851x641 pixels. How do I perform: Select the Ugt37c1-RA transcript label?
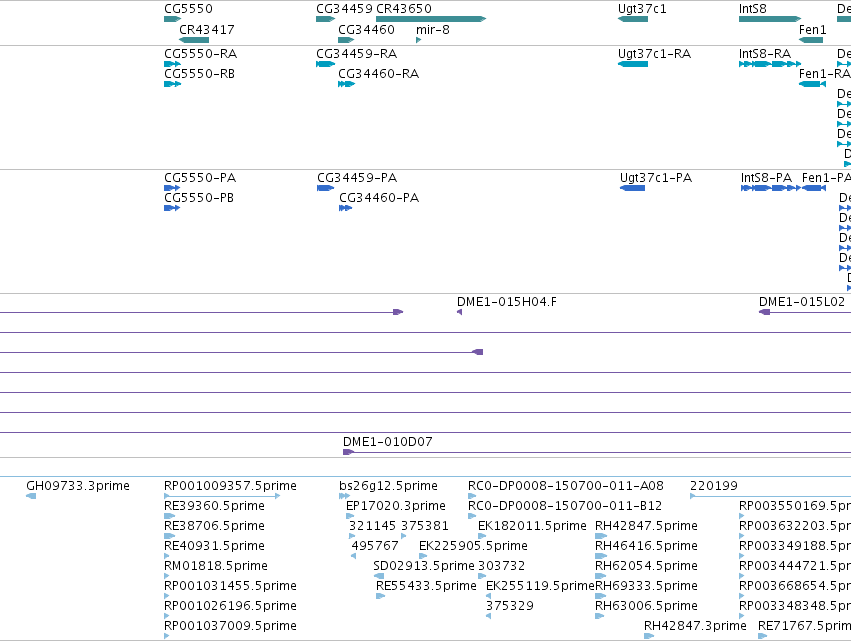[654, 54]
